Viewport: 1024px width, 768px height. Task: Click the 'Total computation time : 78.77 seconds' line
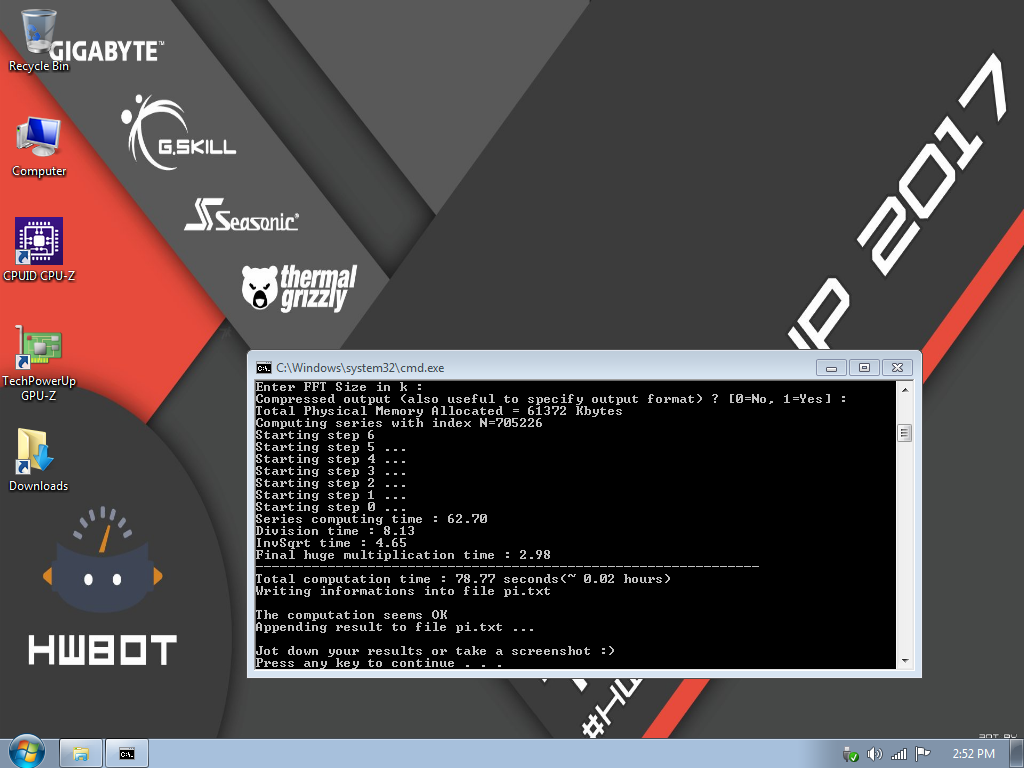[x=463, y=579]
